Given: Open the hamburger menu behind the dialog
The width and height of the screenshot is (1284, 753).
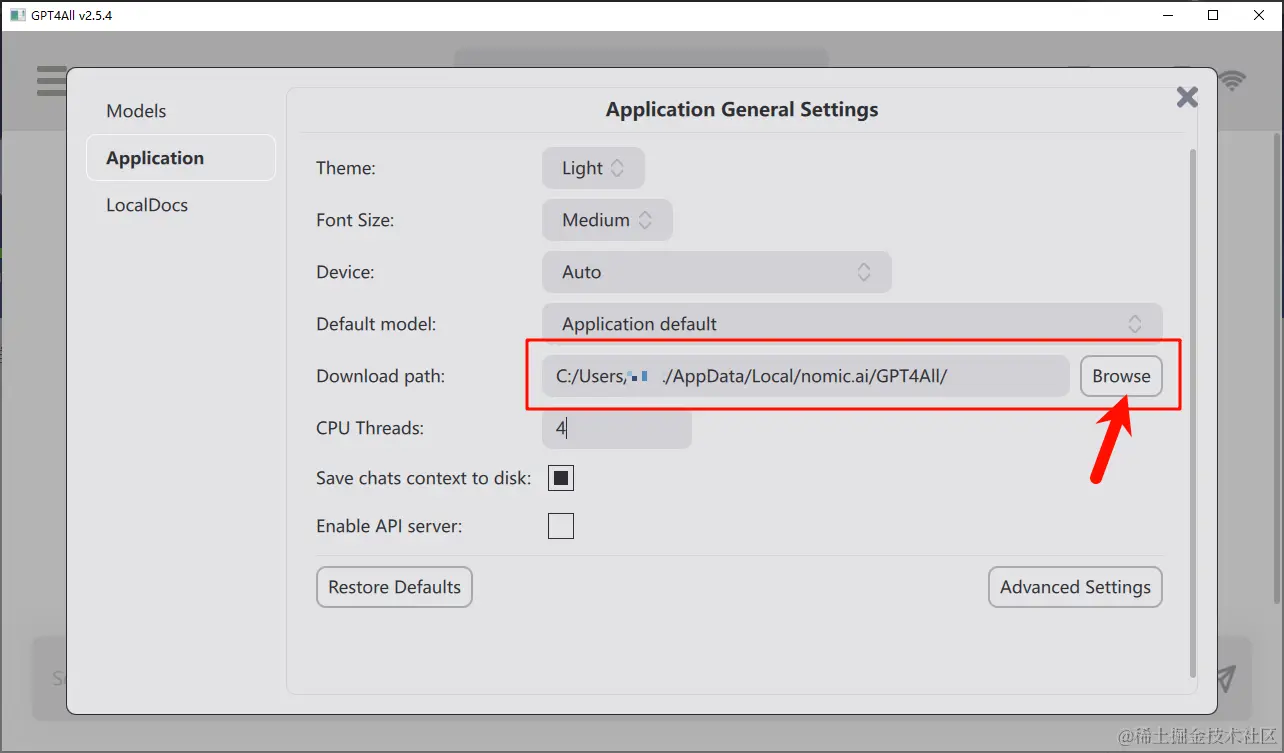Looking at the screenshot, I should click(51, 81).
